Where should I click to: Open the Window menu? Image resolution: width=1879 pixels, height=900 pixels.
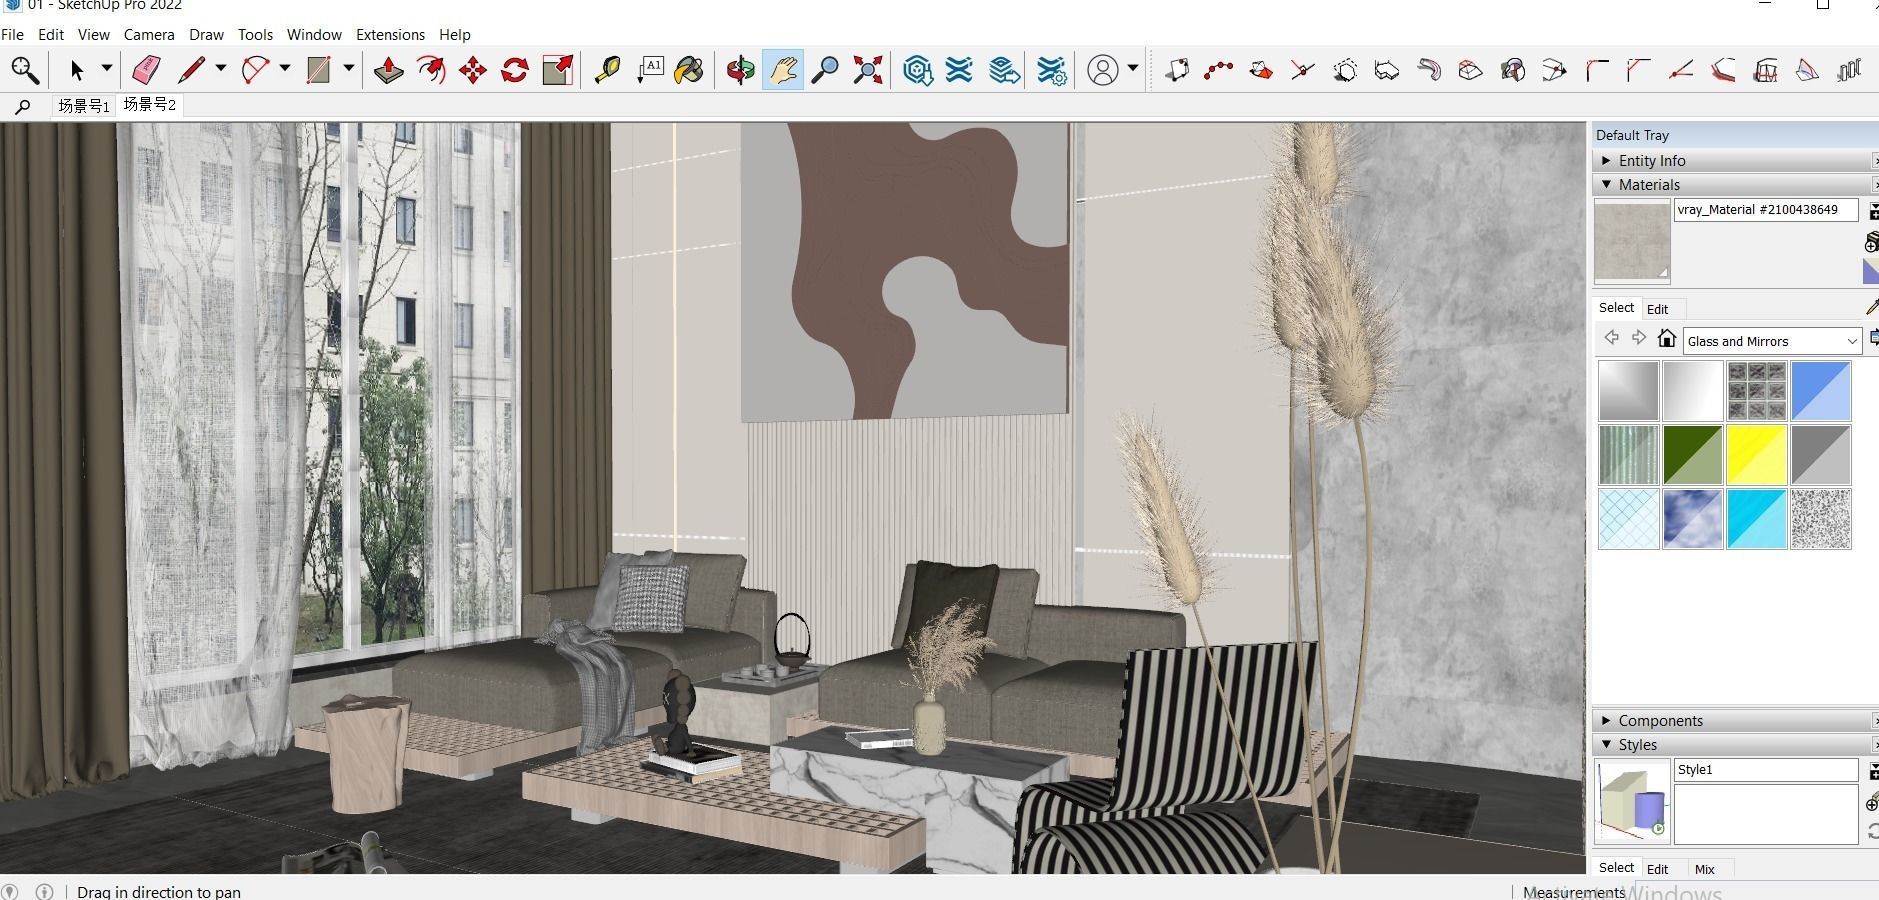point(314,34)
